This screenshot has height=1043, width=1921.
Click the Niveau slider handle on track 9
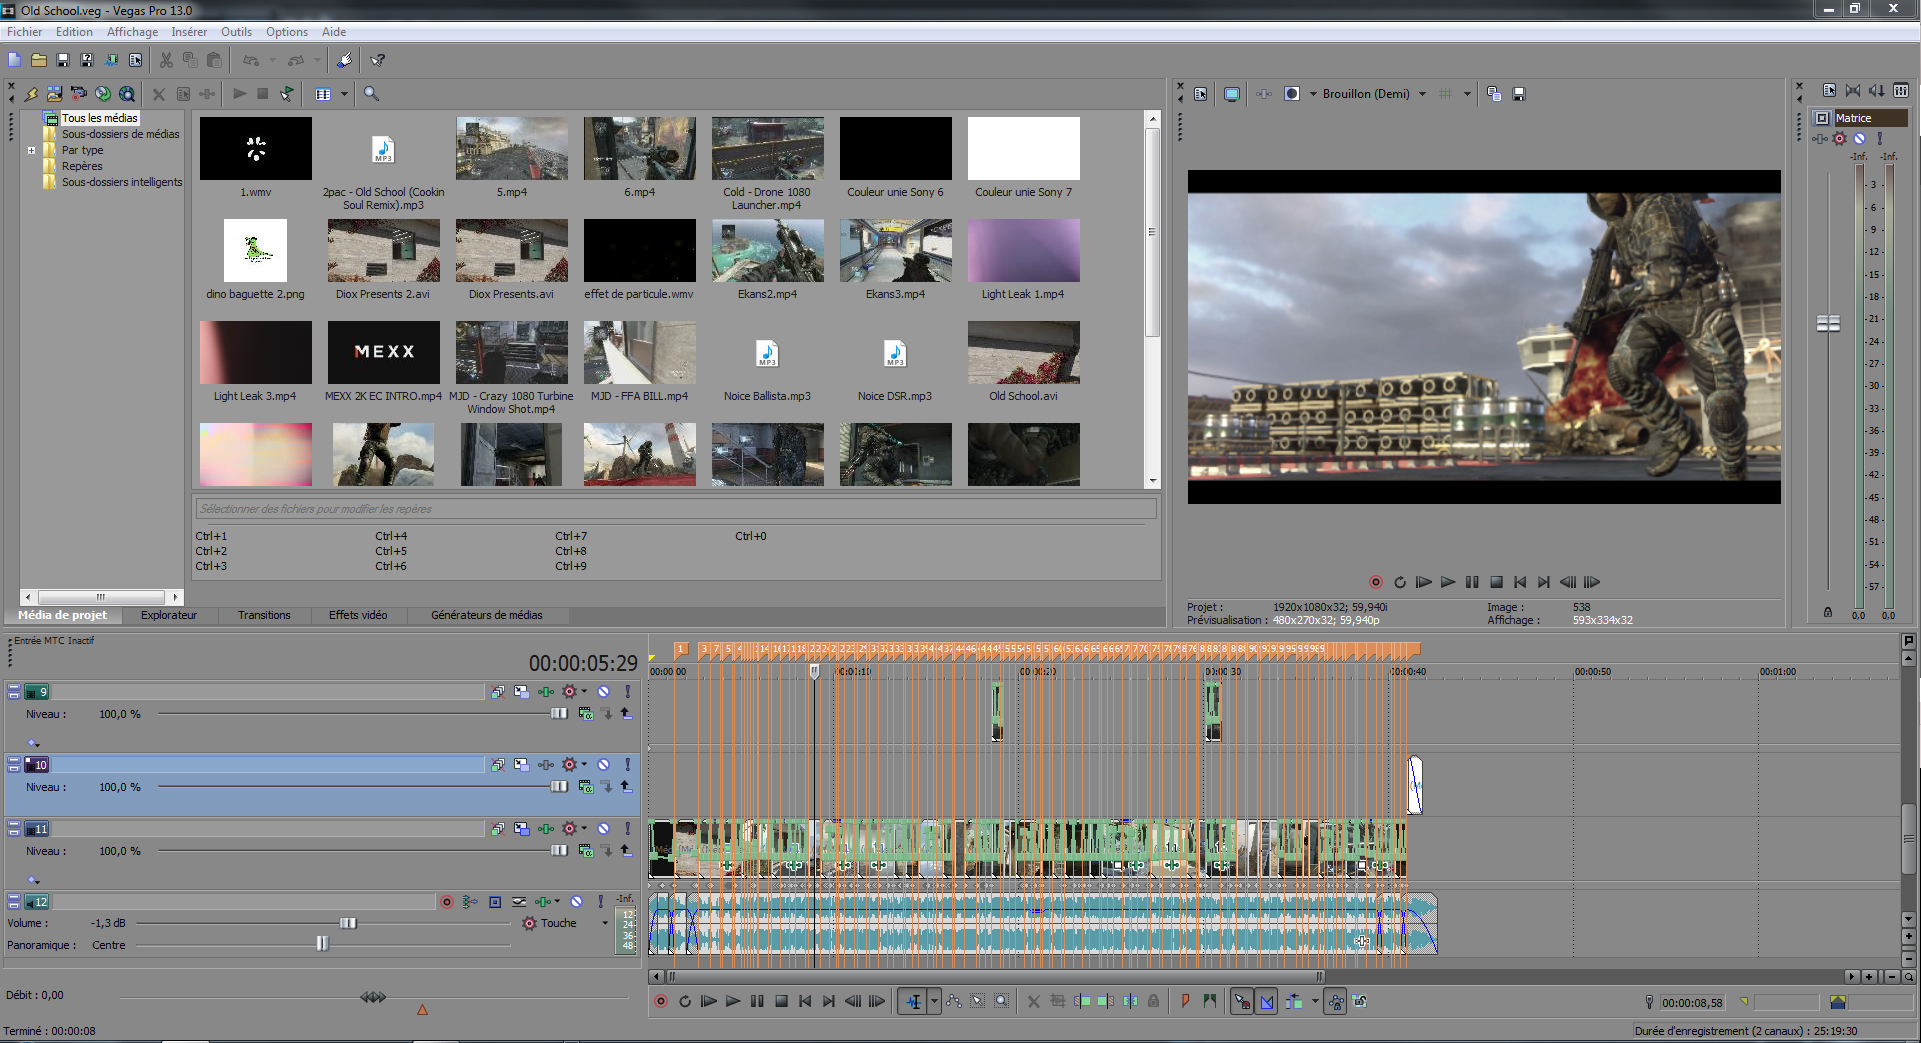click(x=559, y=714)
